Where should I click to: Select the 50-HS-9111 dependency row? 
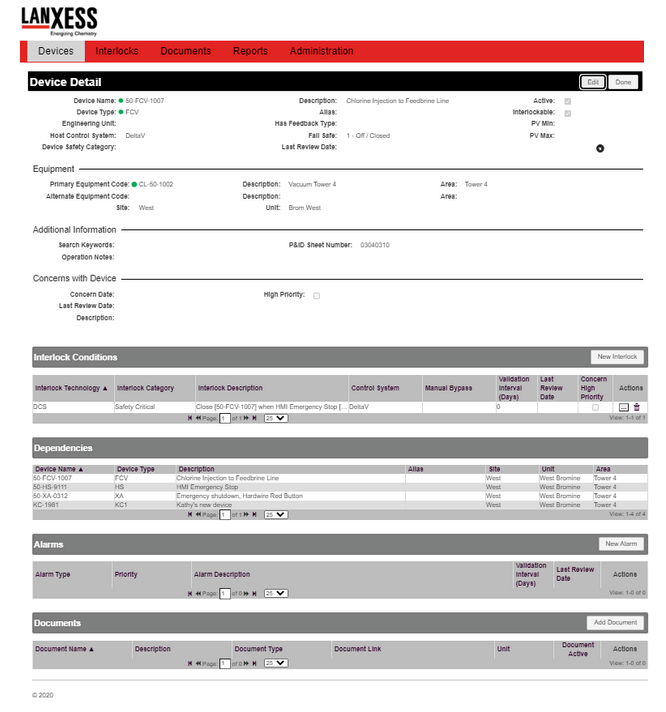pos(340,487)
